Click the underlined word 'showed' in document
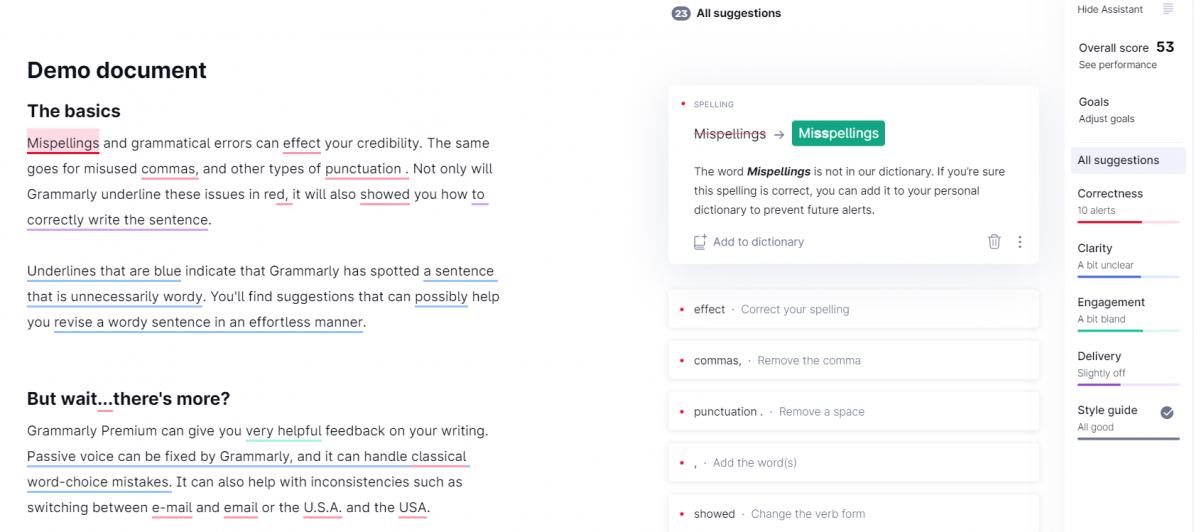 pos(385,195)
